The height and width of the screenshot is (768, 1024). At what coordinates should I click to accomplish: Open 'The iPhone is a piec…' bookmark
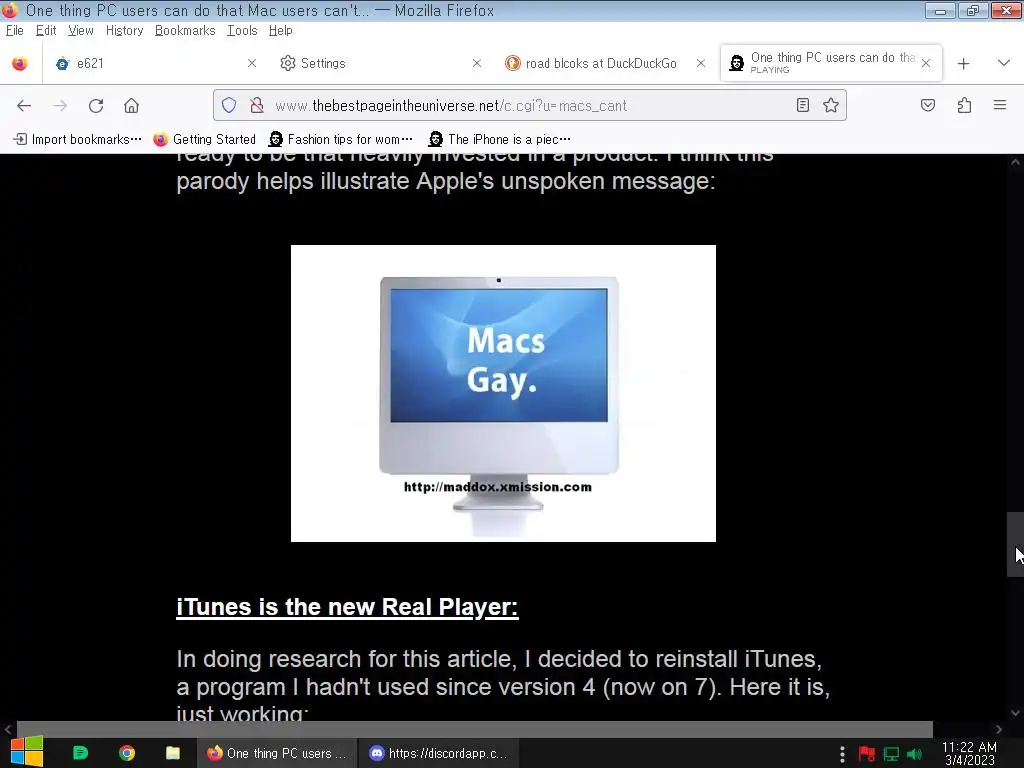(500, 139)
